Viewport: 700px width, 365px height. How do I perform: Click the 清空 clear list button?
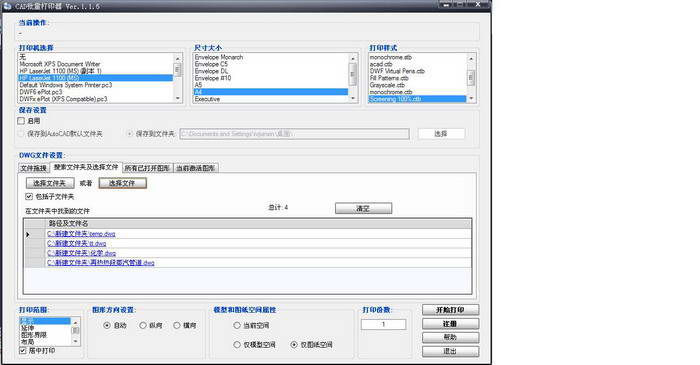pyautogui.click(x=363, y=208)
